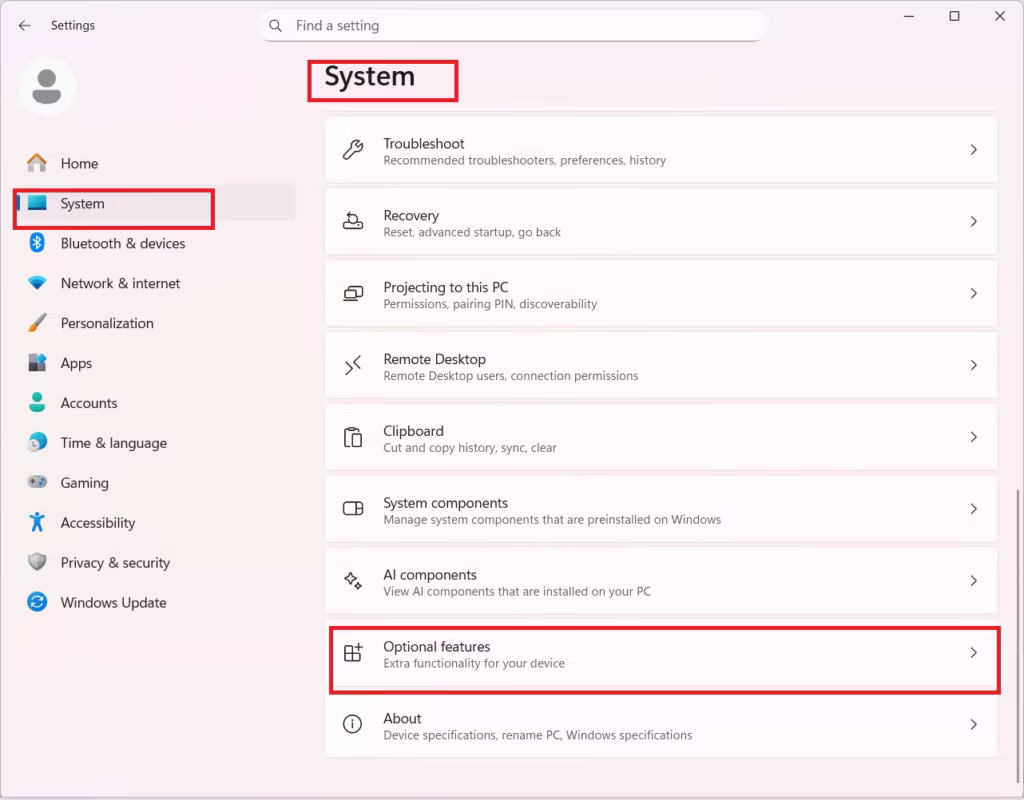This screenshot has width=1024, height=800.
Task: Click the search magnifier icon
Action: (x=276, y=25)
